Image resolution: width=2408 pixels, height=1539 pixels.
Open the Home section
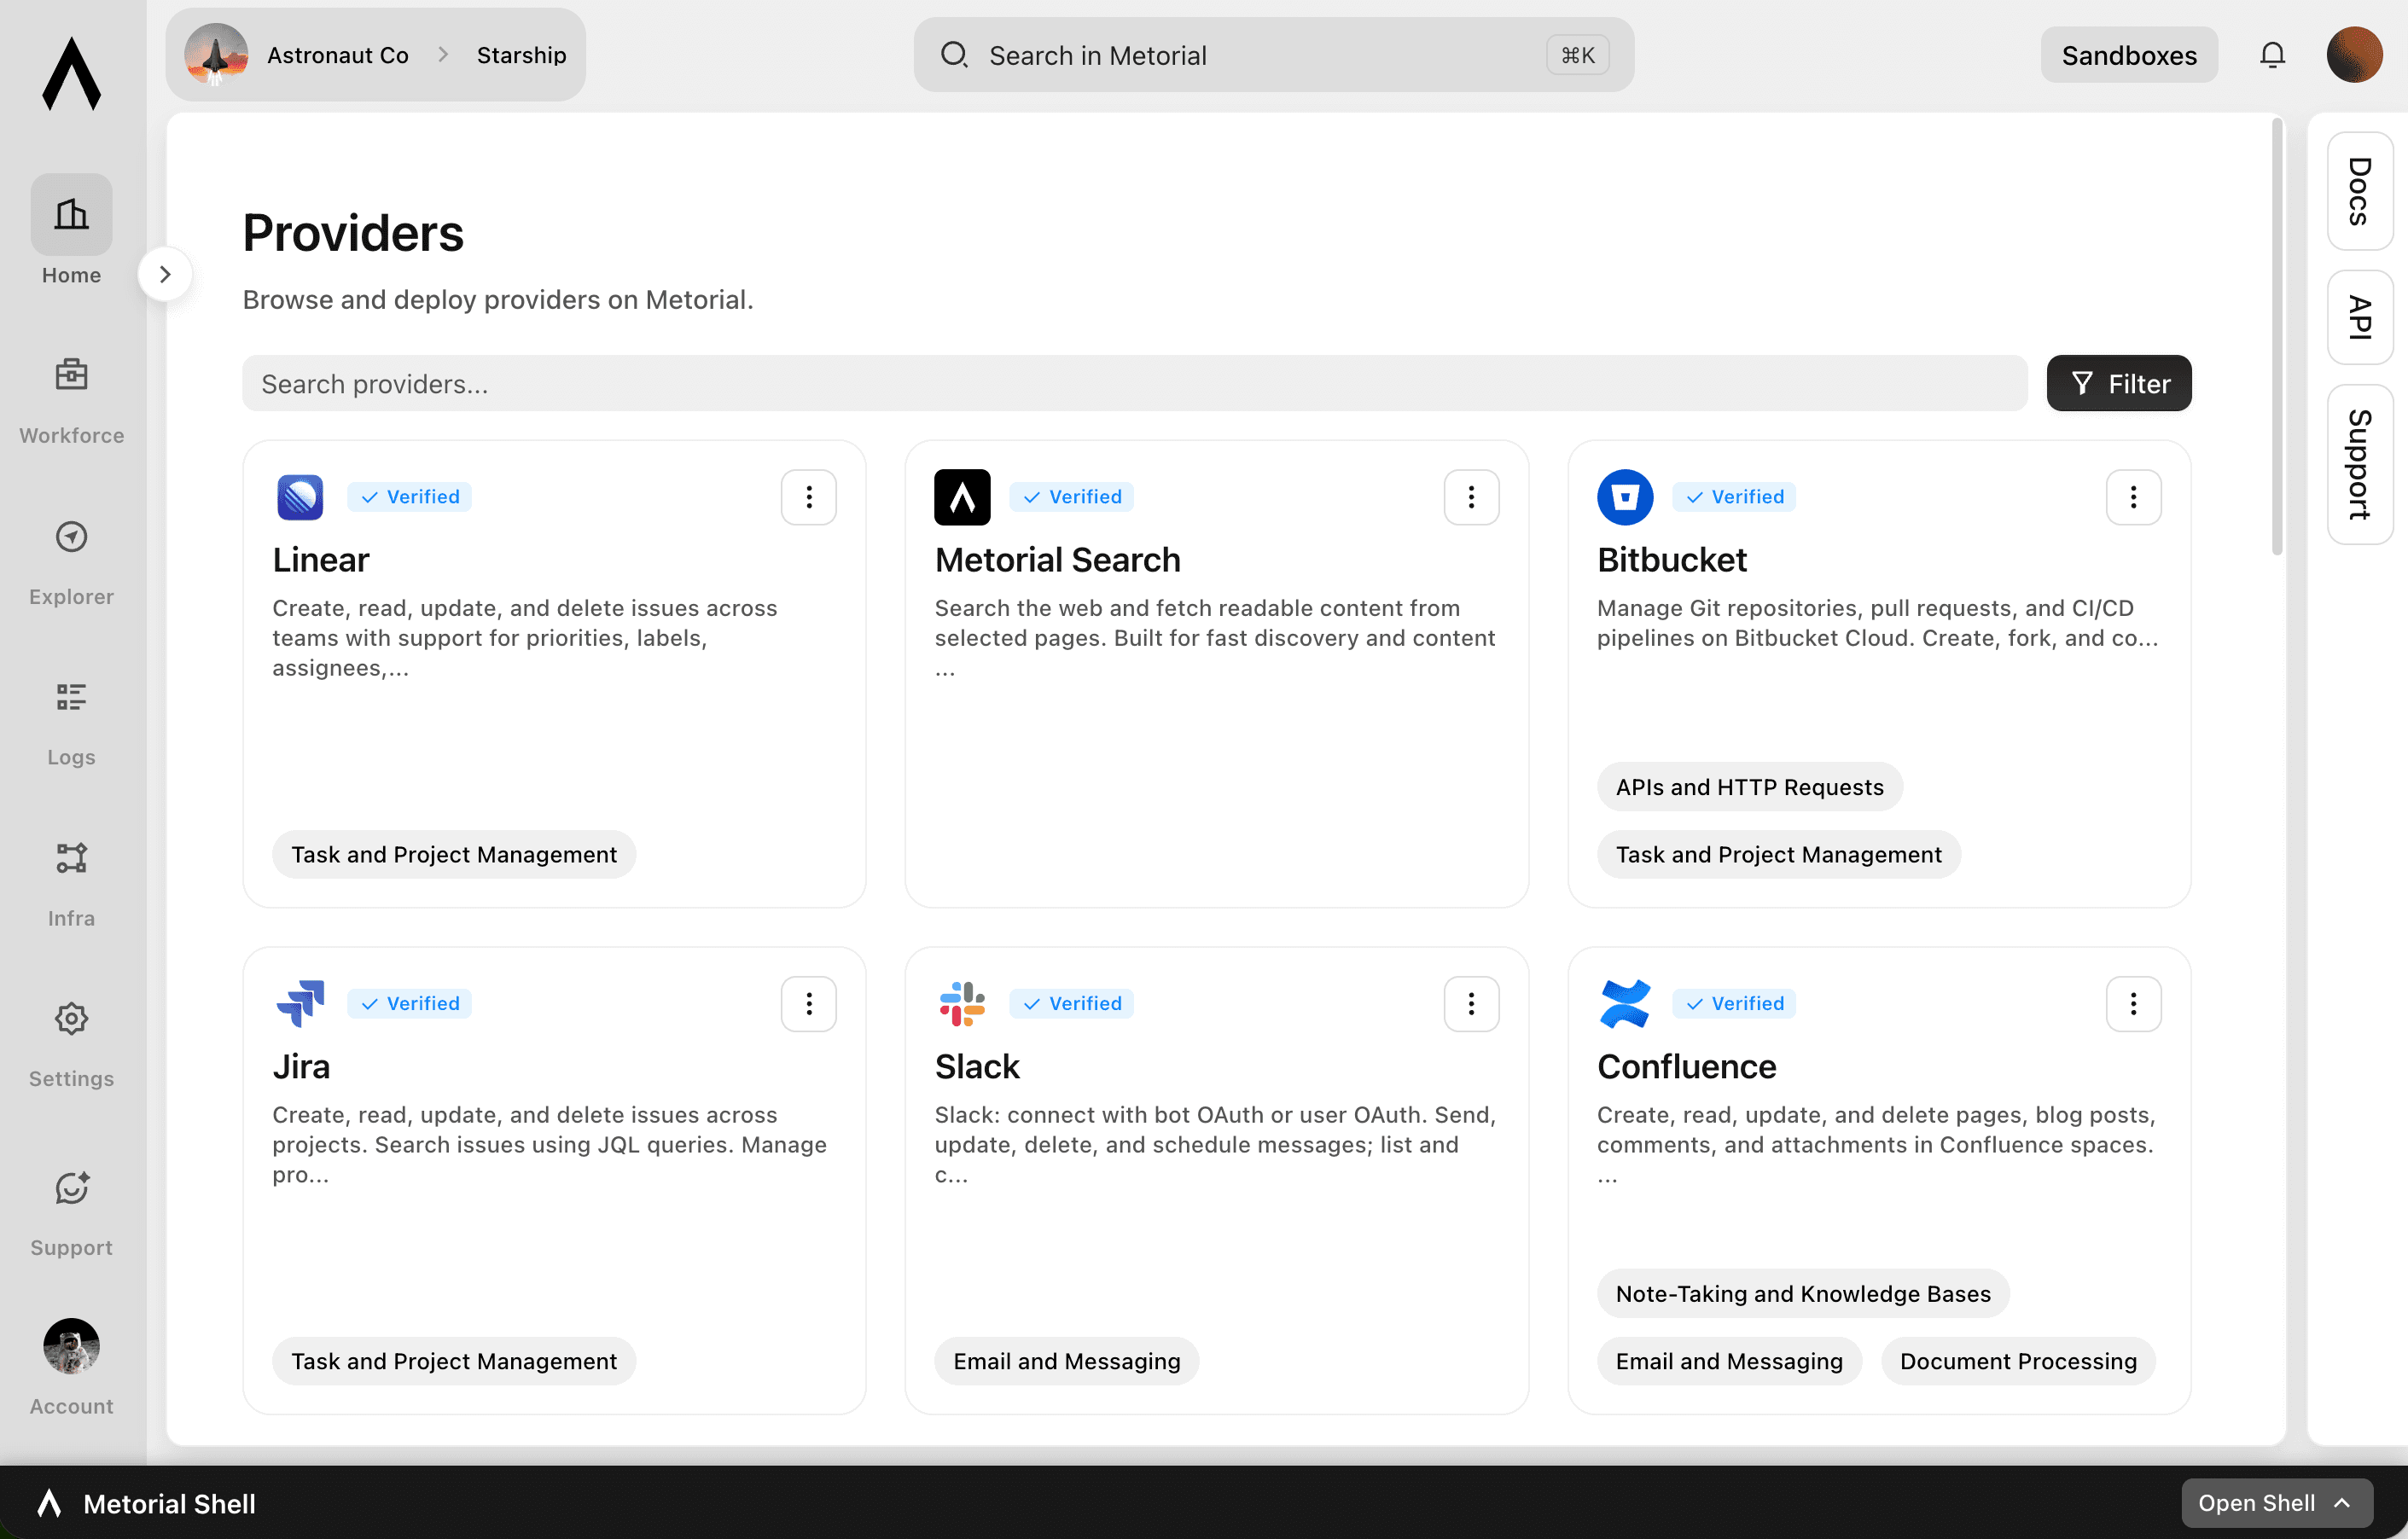(71, 231)
